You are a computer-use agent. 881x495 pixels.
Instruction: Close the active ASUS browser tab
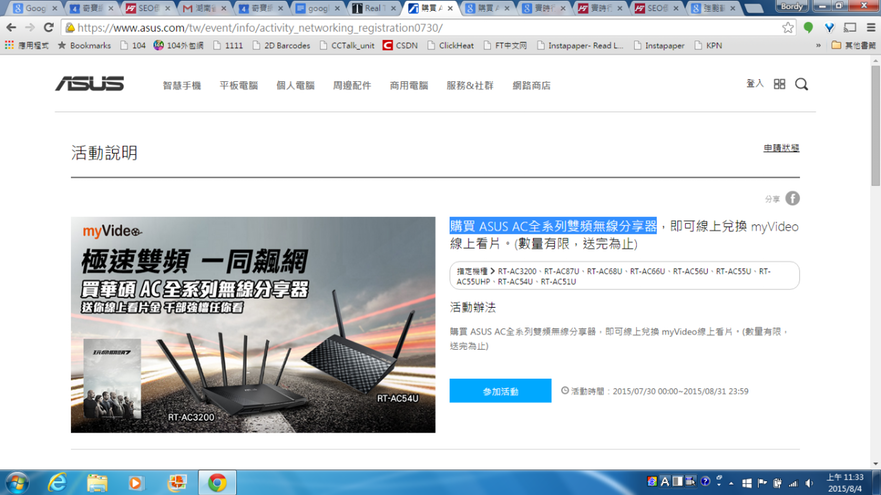(x=450, y=8)
